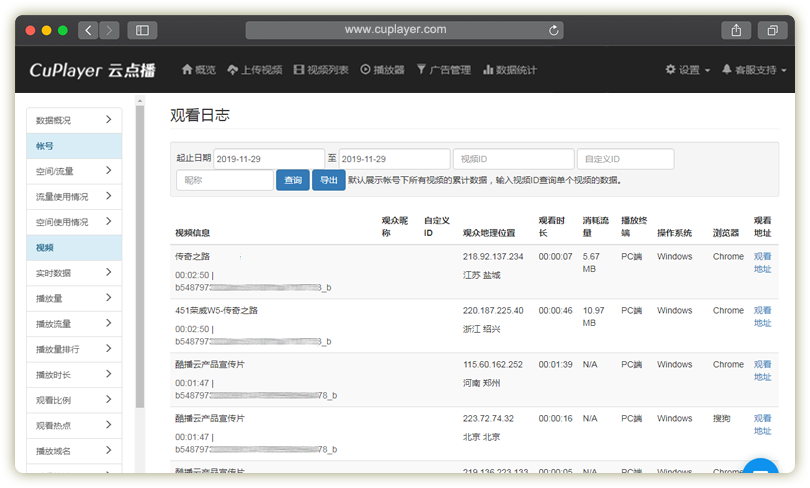Open 播放量排行 in the sidebar

73,350
